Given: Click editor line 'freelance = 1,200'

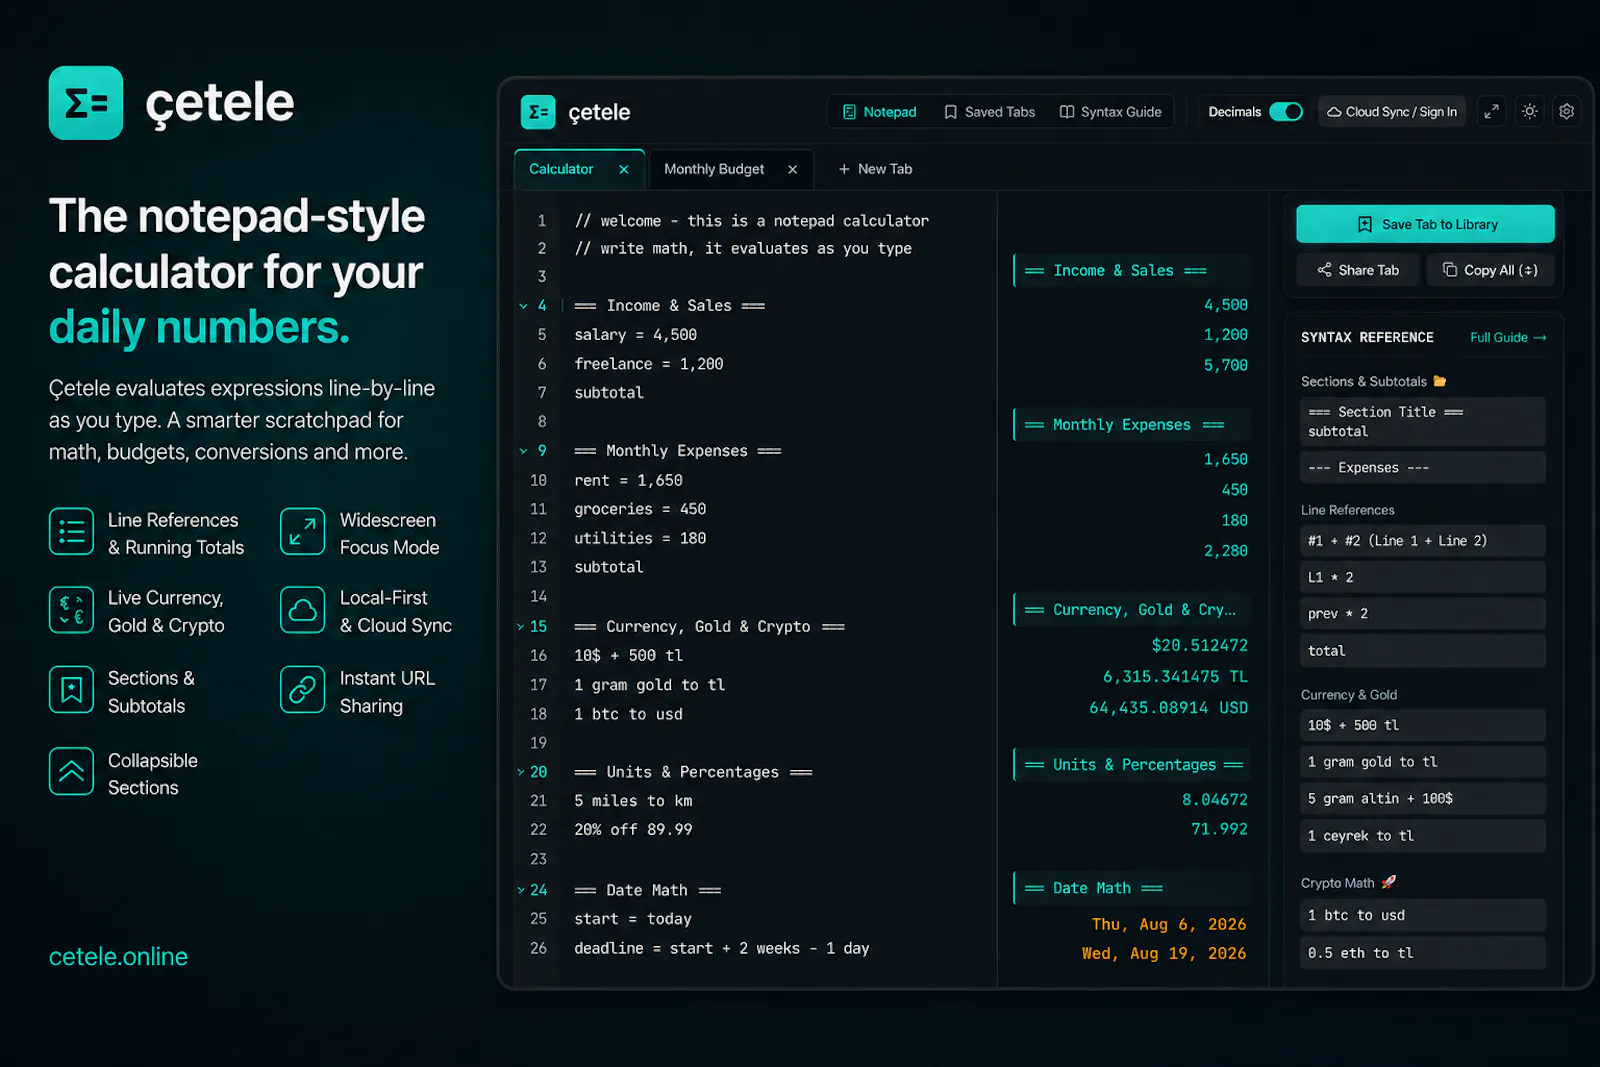Looking at the screenshot, I should point(648,364).
